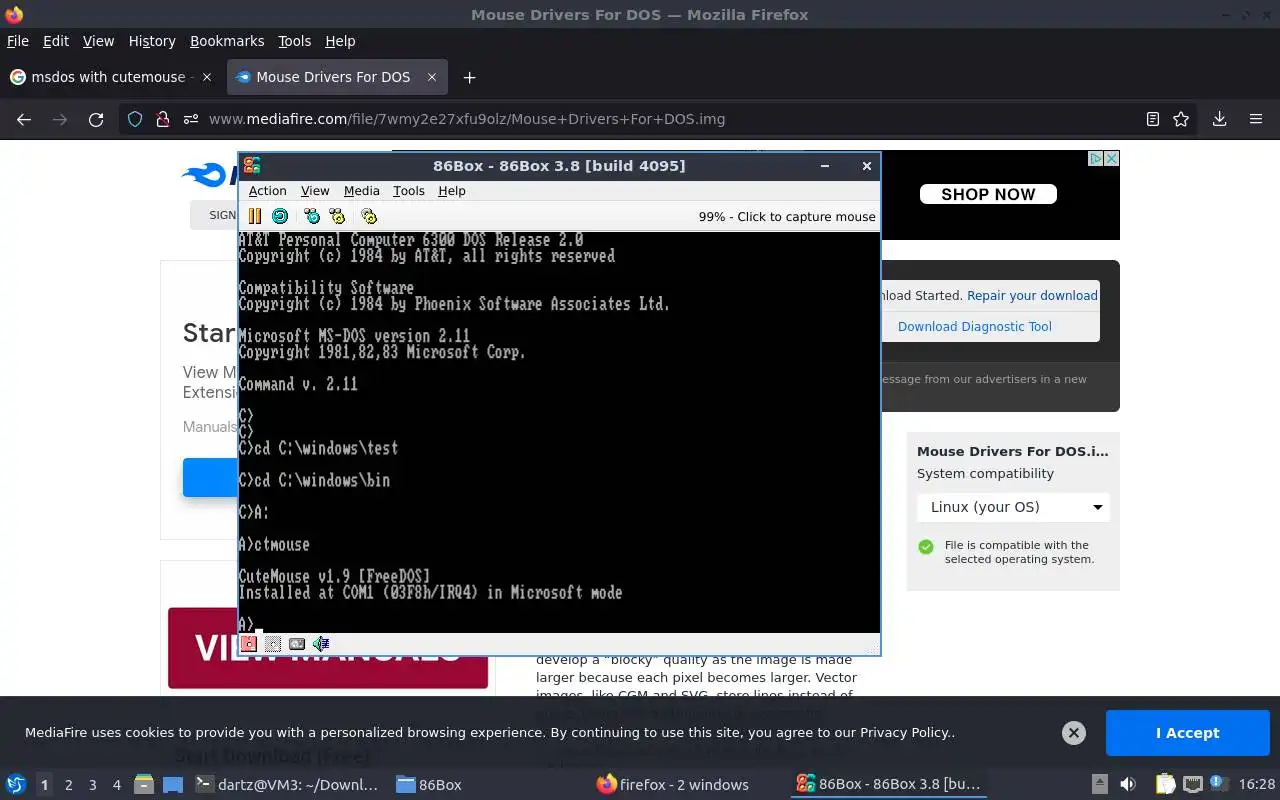The width and height of the screenshot is (1280, 800).
Task: Open the Linux (your OS) dropdown
Action: click(1013, 507)
